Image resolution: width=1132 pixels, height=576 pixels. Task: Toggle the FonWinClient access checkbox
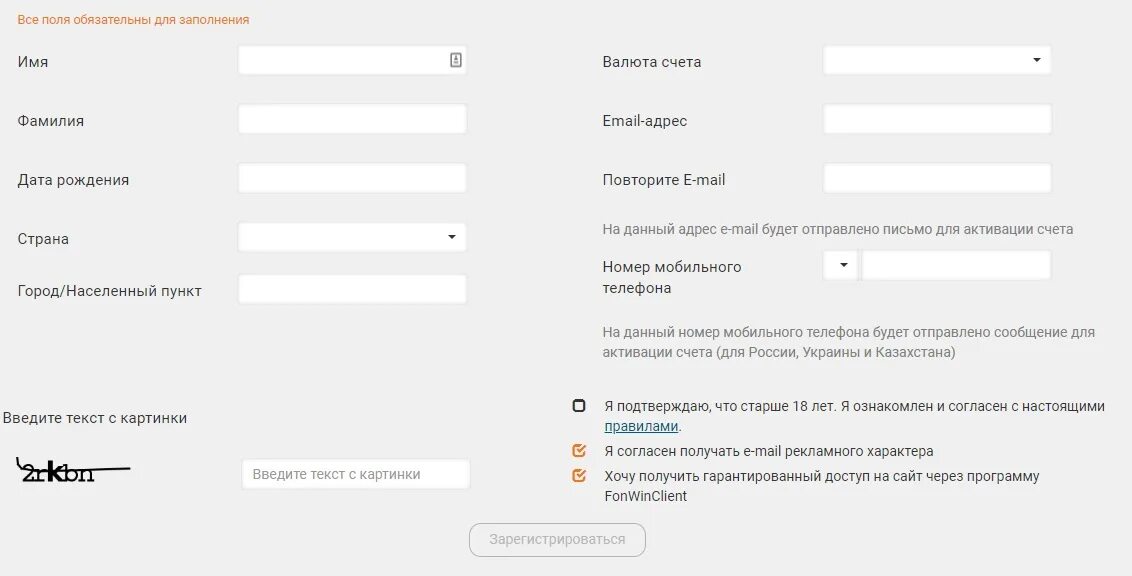579,476
